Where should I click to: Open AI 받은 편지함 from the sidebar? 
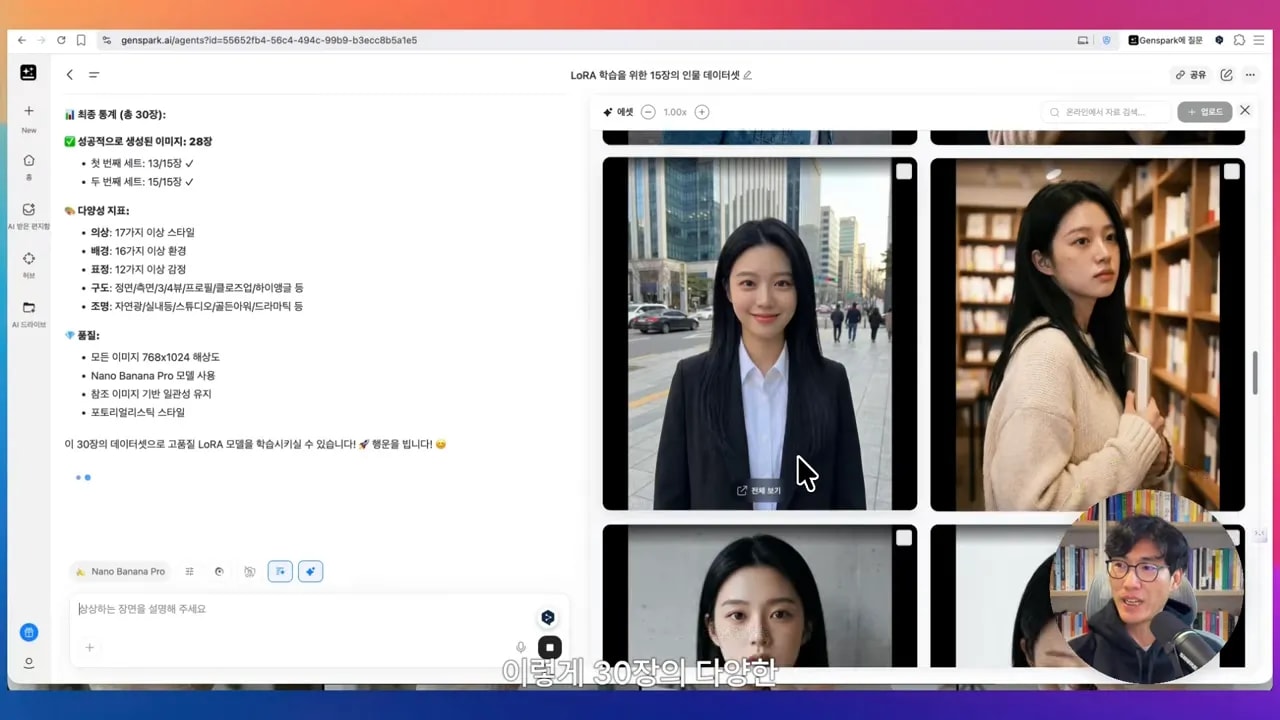(x=29, y=213)
